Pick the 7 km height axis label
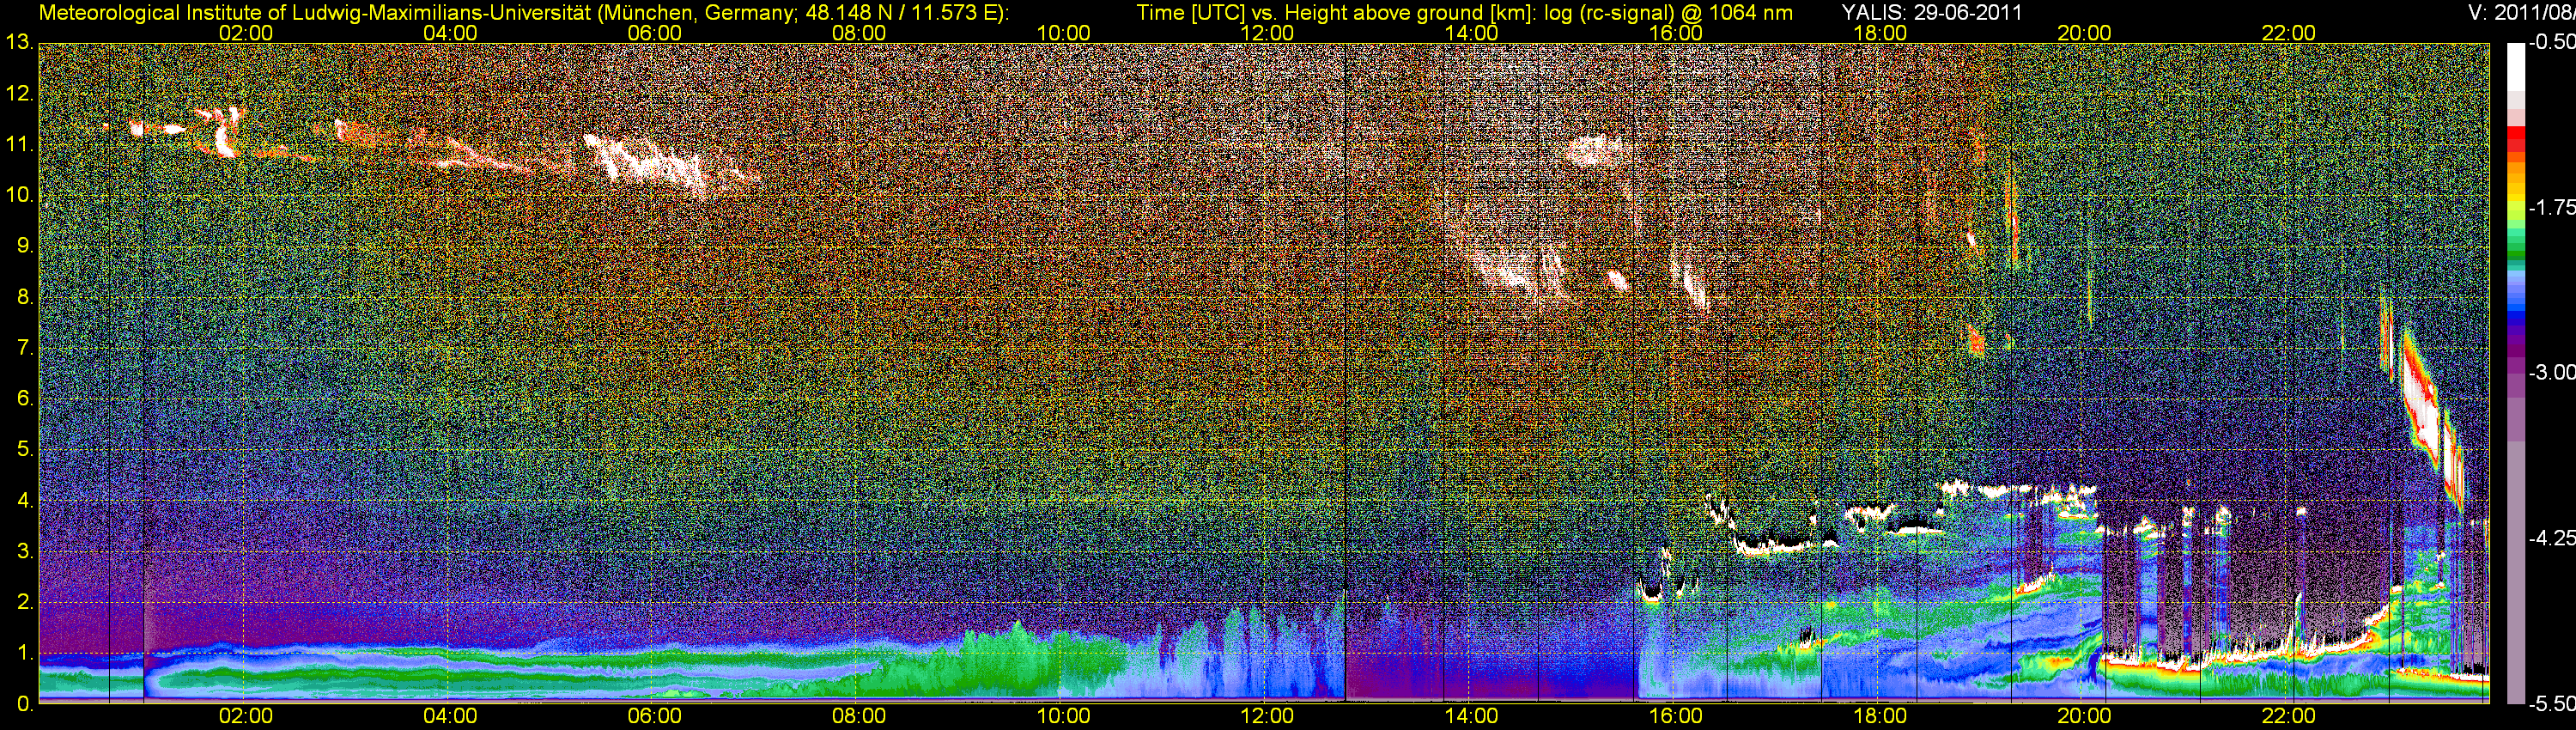The image size is (2576, 730). coord(24,348)
